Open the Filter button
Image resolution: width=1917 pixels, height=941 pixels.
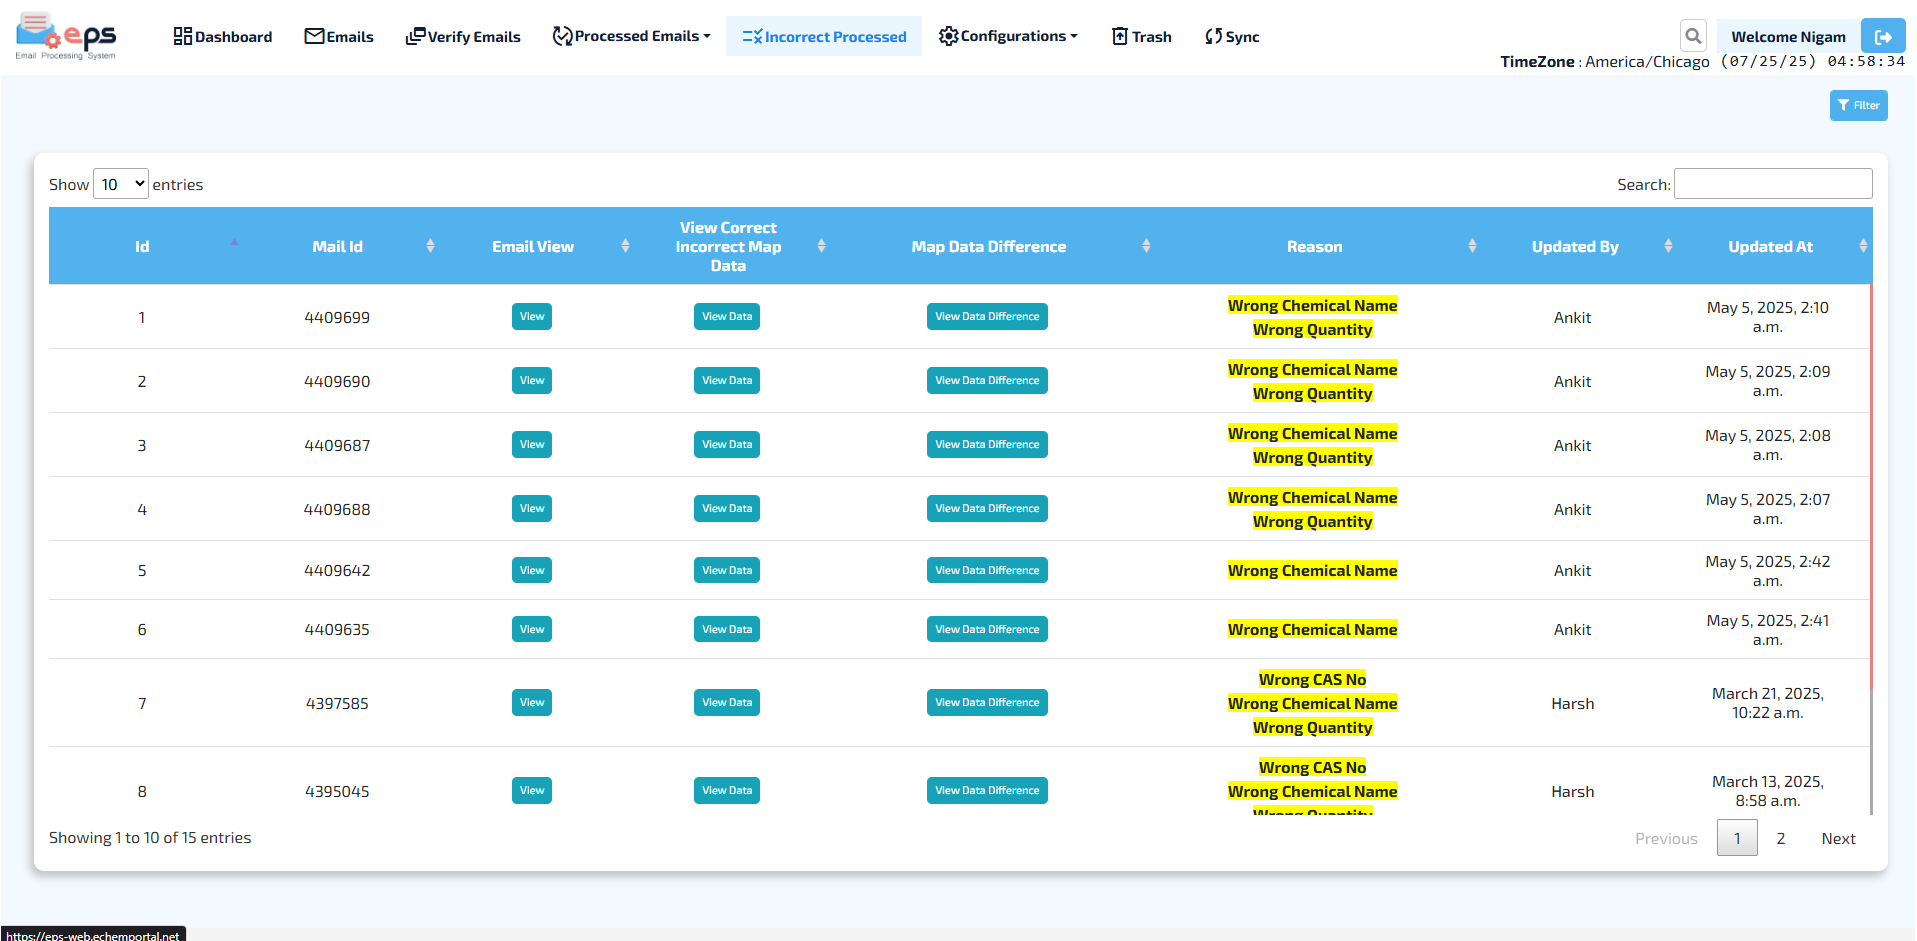1858,105
